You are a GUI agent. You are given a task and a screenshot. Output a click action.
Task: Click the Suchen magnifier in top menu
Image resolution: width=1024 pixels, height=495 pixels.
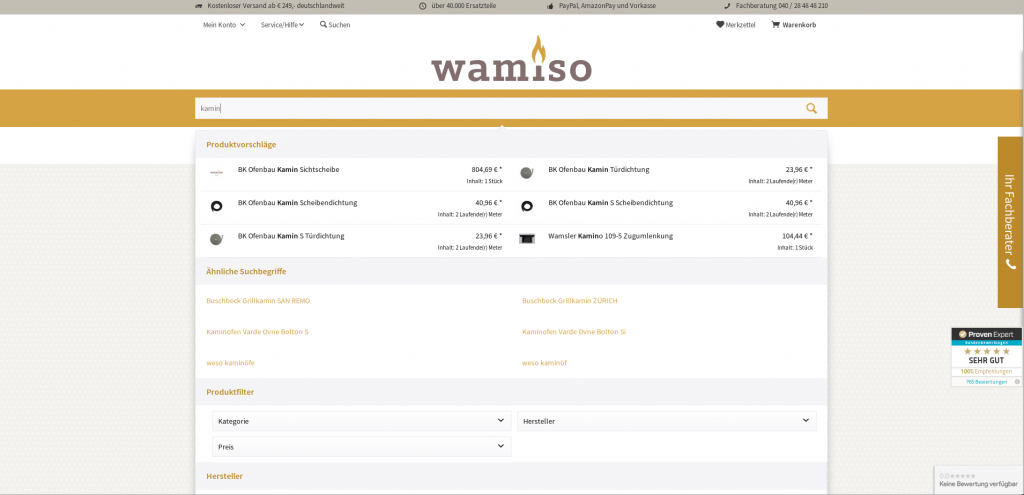click(323, 25)
